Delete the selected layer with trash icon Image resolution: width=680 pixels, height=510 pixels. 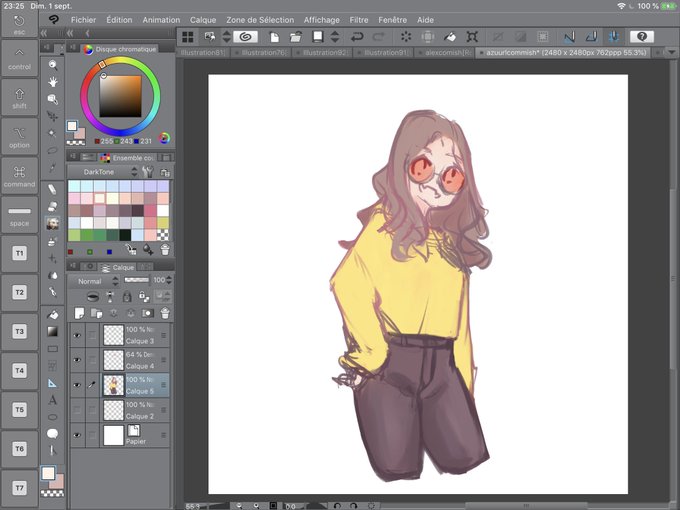coord(165,313)
